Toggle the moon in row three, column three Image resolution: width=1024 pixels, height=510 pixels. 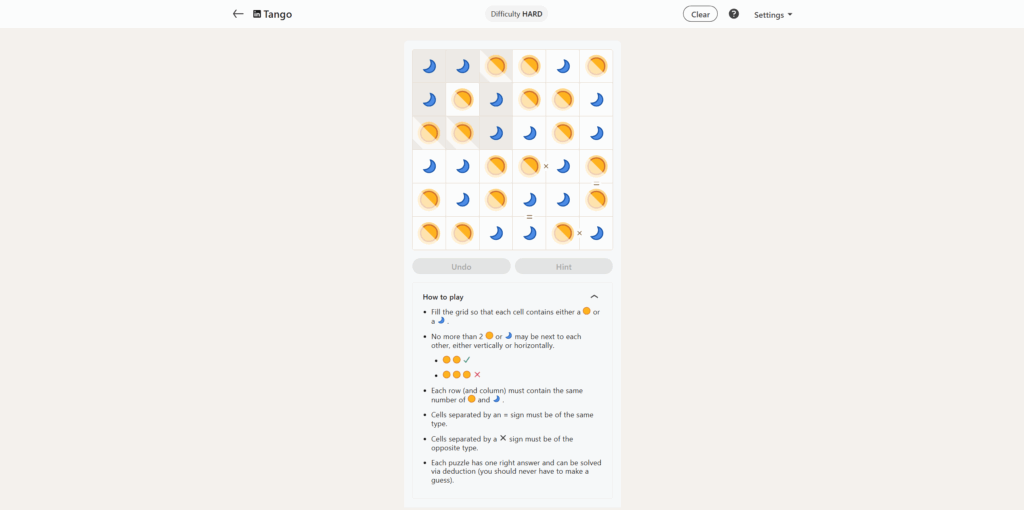click(496, 133)
